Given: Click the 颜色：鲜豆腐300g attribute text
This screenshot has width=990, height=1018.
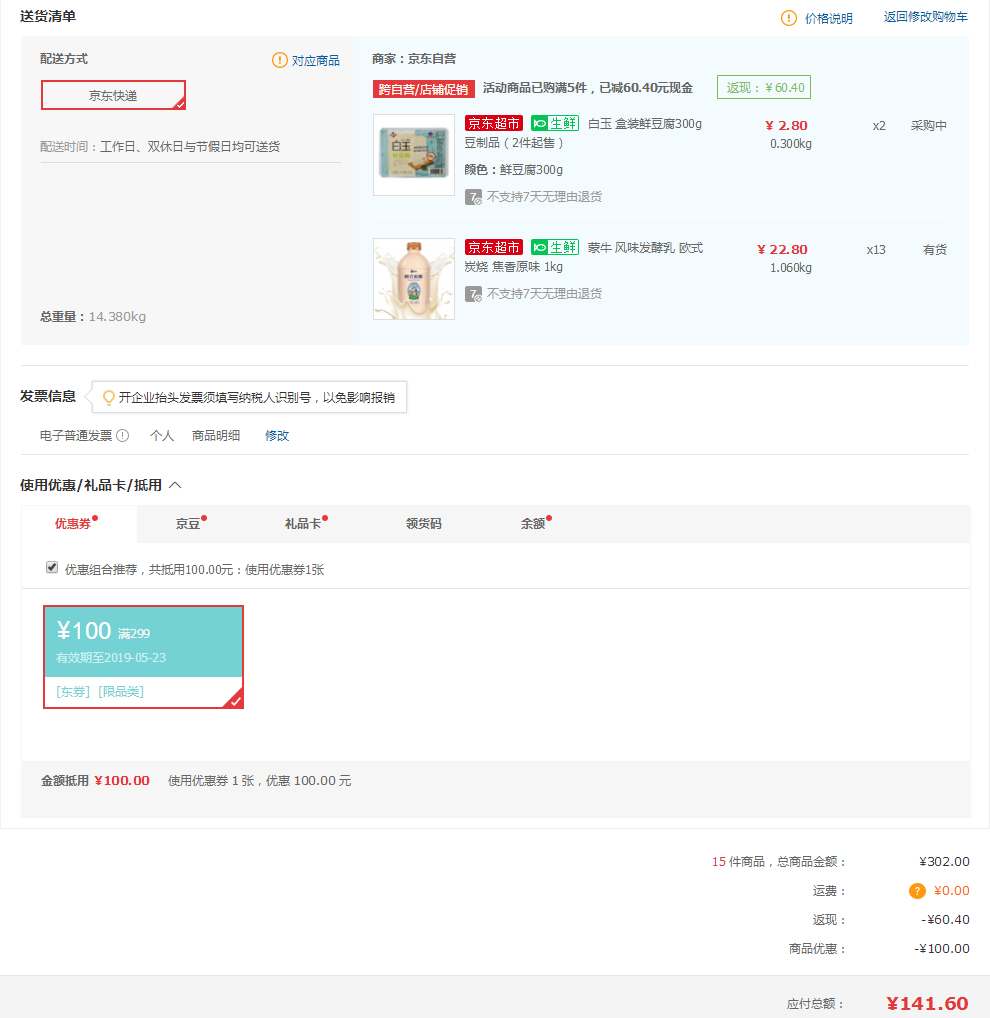Looking at the screenshot, I should (514, 170).
